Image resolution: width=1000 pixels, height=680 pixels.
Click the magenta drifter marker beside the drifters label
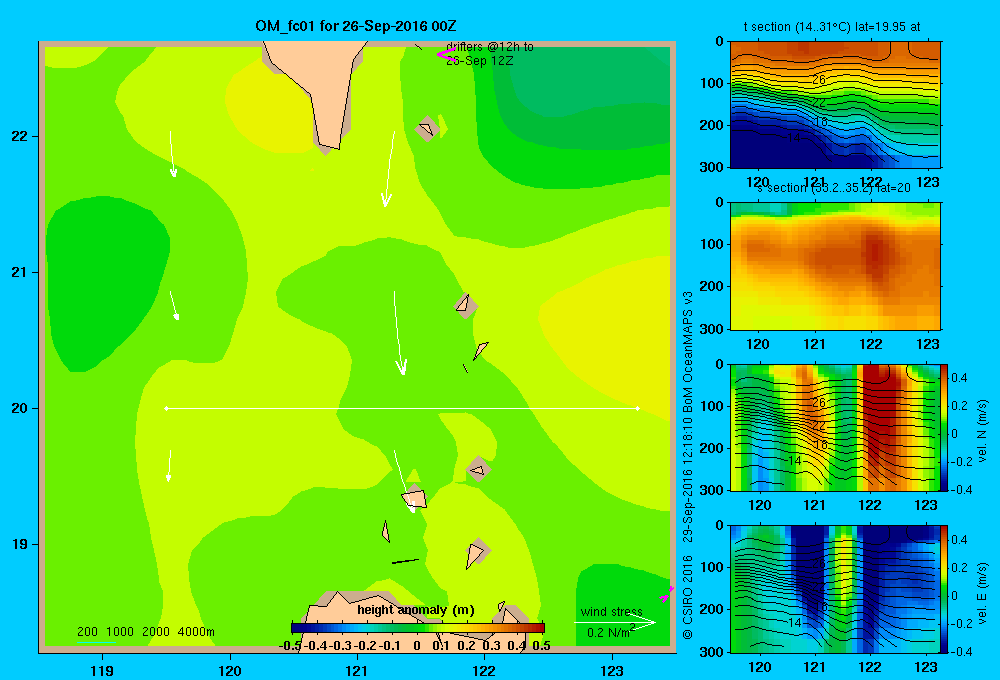click(445, 54)
